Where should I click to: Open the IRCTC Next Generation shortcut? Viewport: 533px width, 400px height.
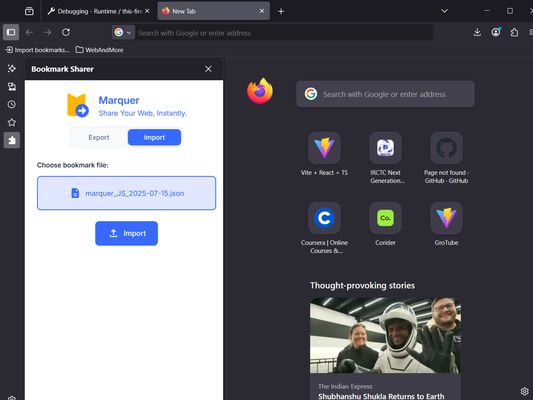coord(385,158)
